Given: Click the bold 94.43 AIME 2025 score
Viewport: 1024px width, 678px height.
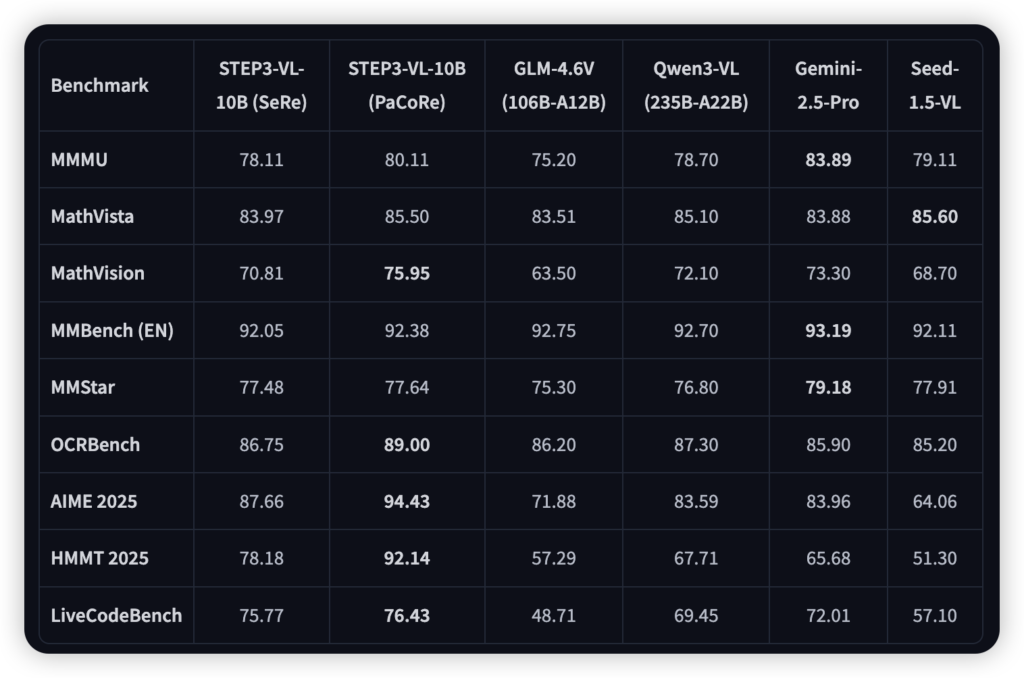Looking at the screenshot, I should point(407,501).
